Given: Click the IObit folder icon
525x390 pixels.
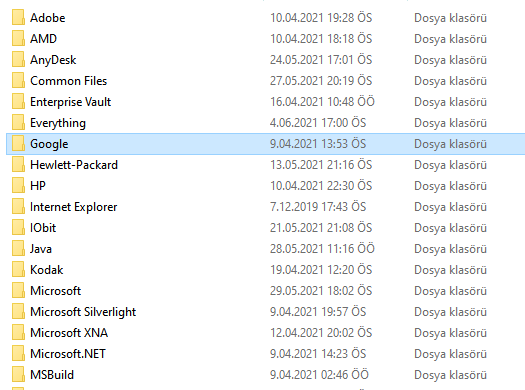Looking at the screenshot, I should click(x=18, y=228).
